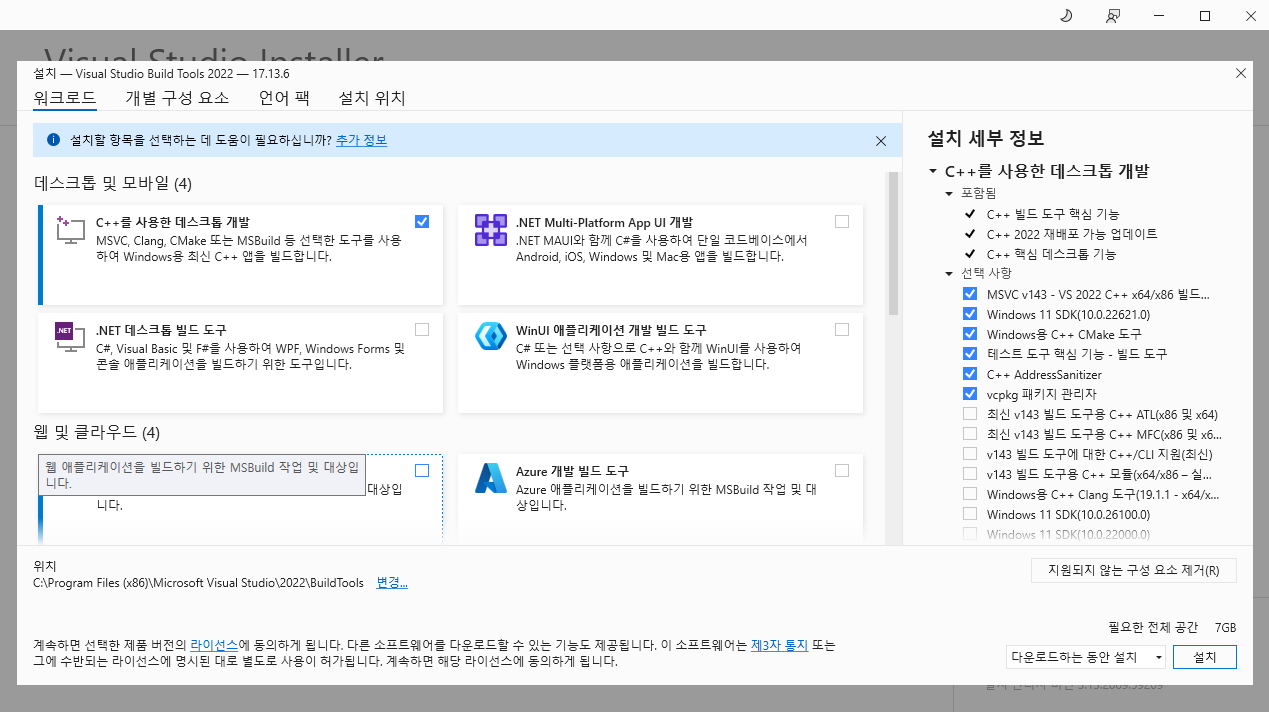
Task: Check .NET 데스크톱 빌드 도구 workload
Action: tap(422, 329)
